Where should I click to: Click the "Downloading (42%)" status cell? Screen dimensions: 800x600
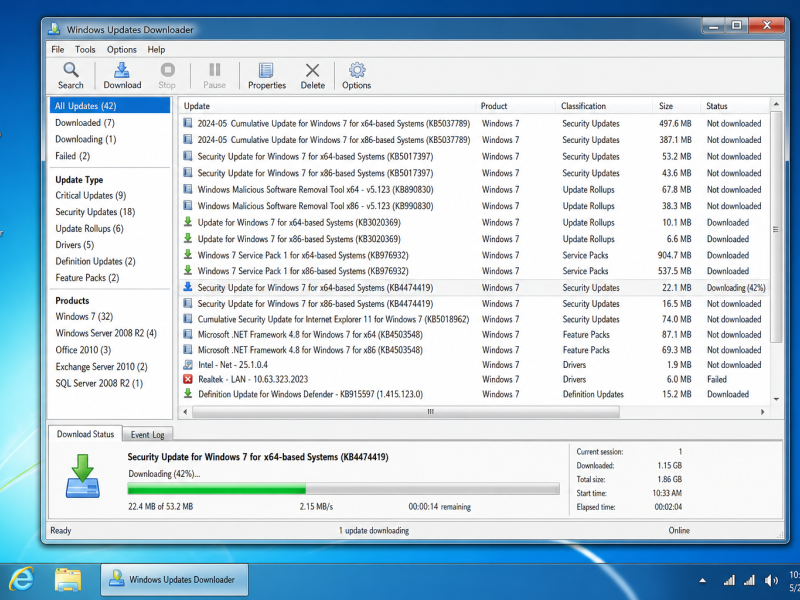(736, 288)
